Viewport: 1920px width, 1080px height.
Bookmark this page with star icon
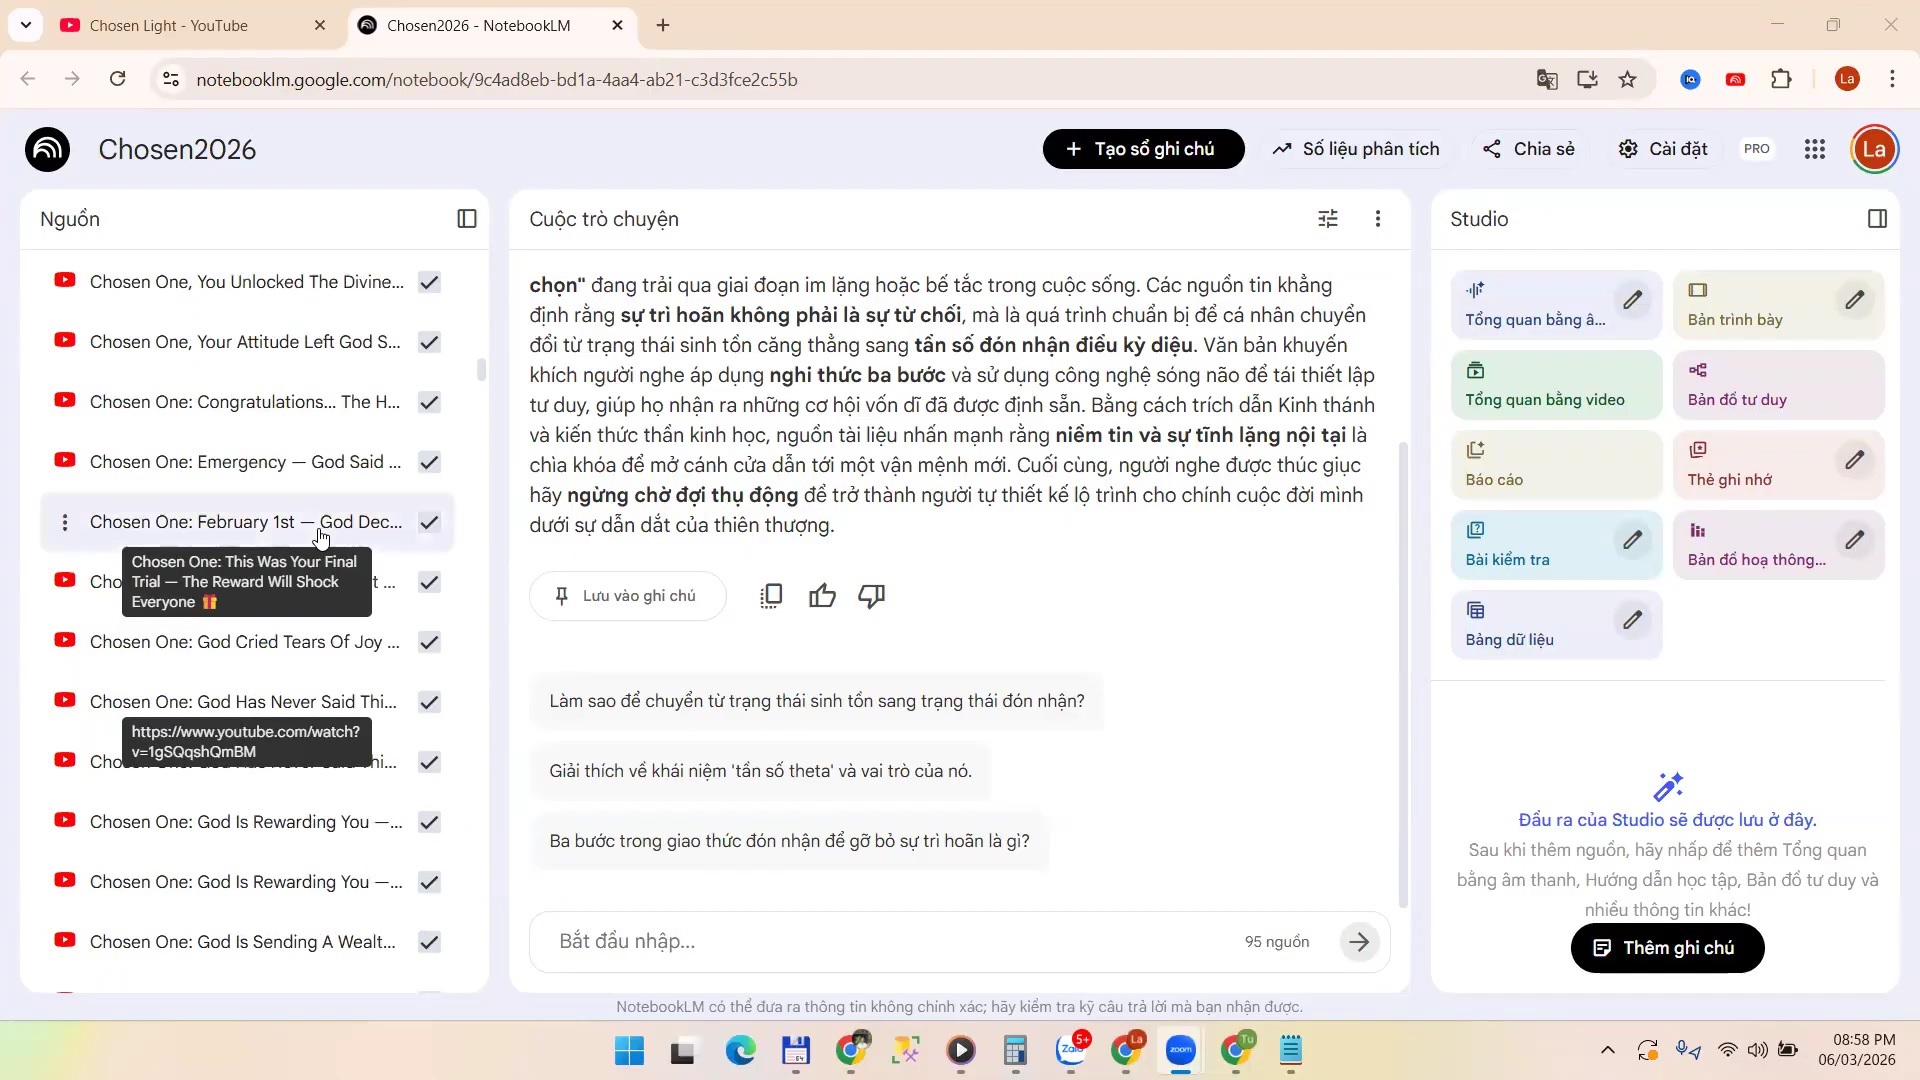click(x=1628, y=80)
